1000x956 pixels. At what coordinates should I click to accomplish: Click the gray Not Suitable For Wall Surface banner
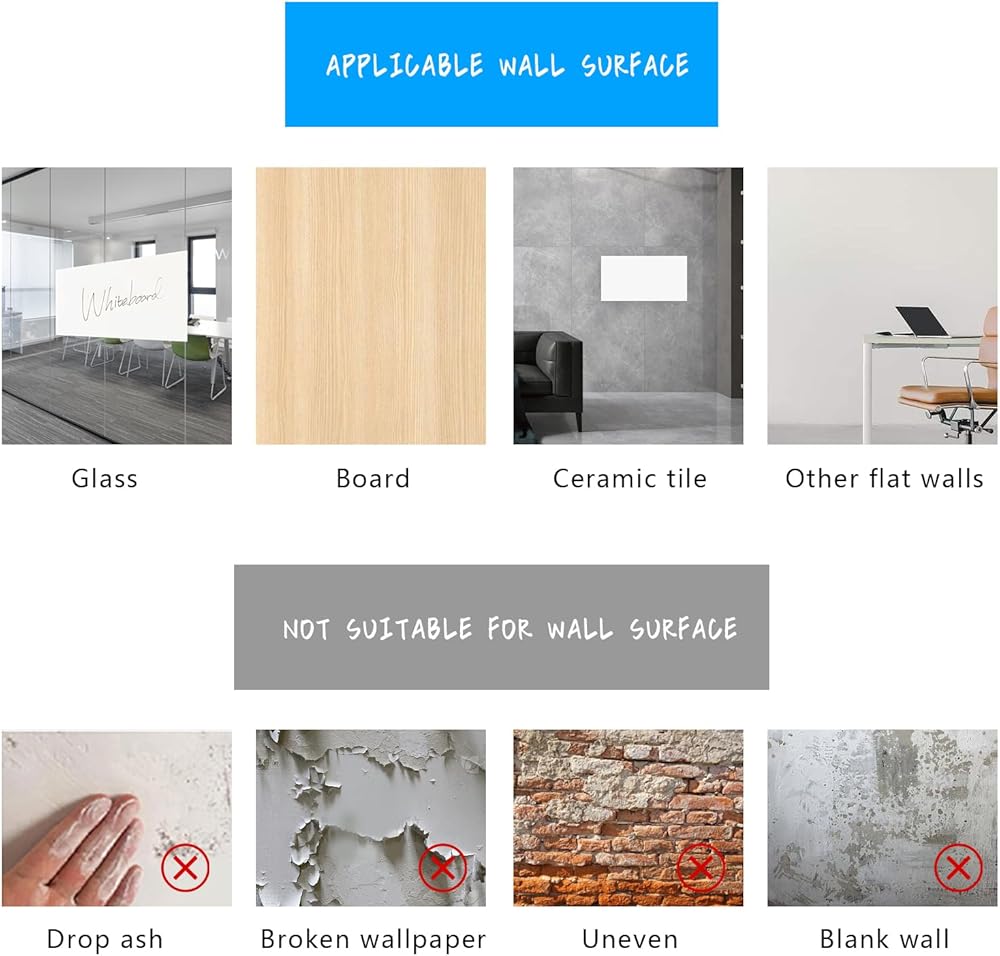coord(501,627)
